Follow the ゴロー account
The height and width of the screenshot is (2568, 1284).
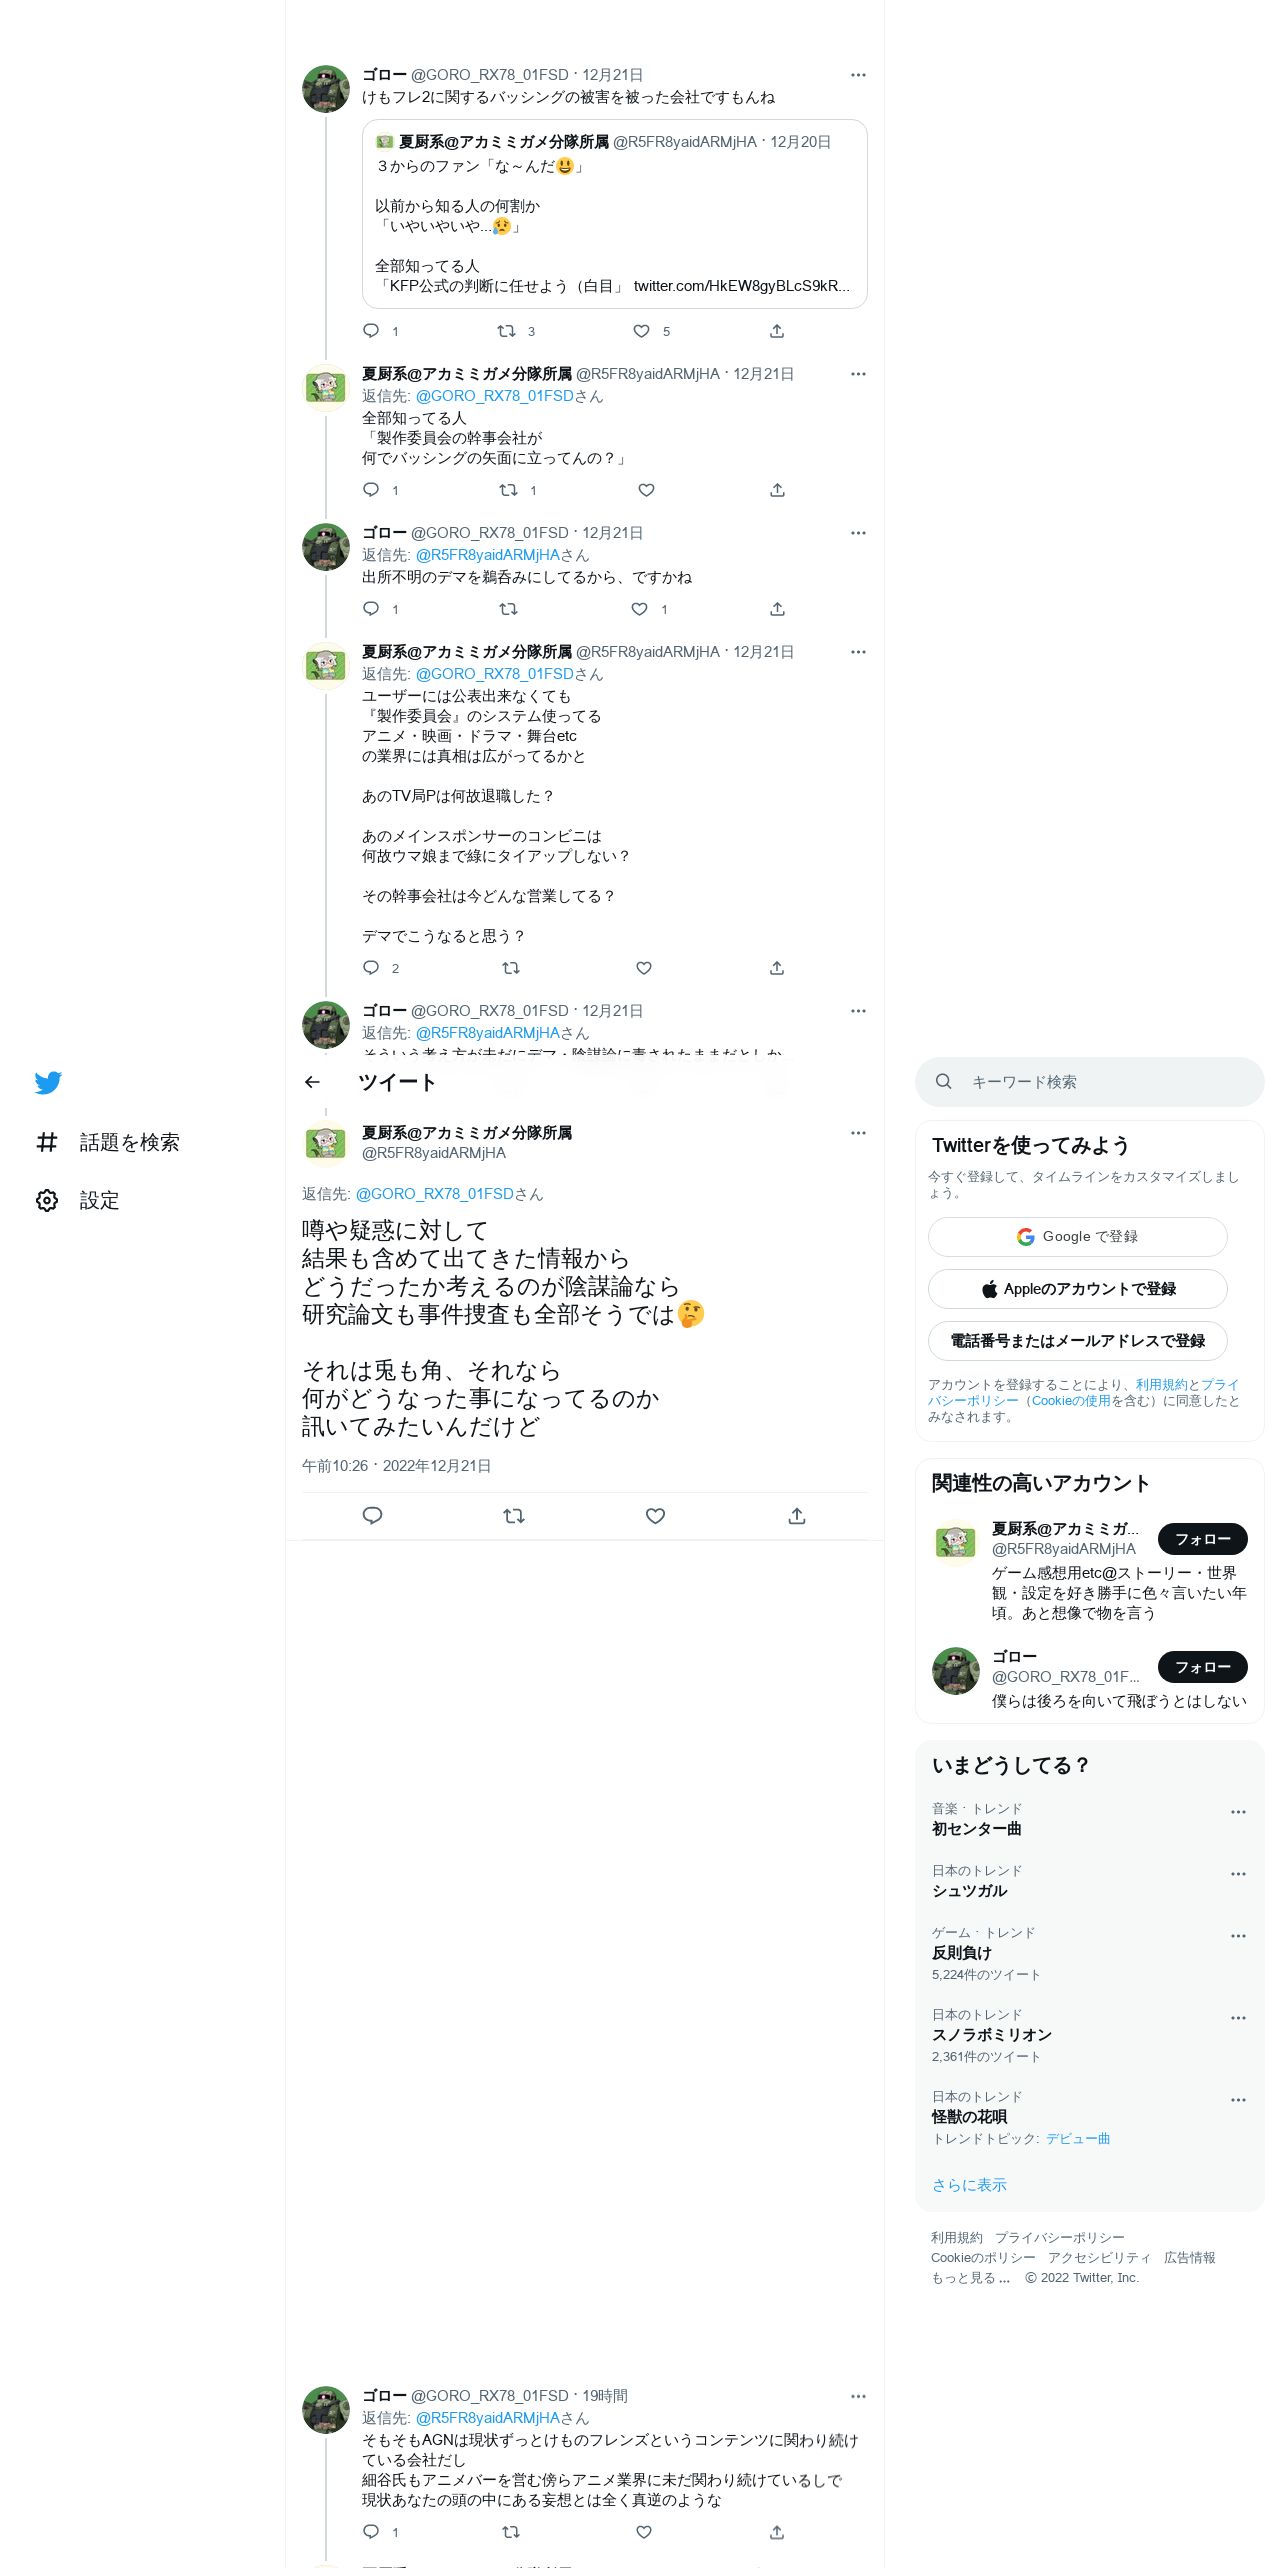tap(1202, 1667)
